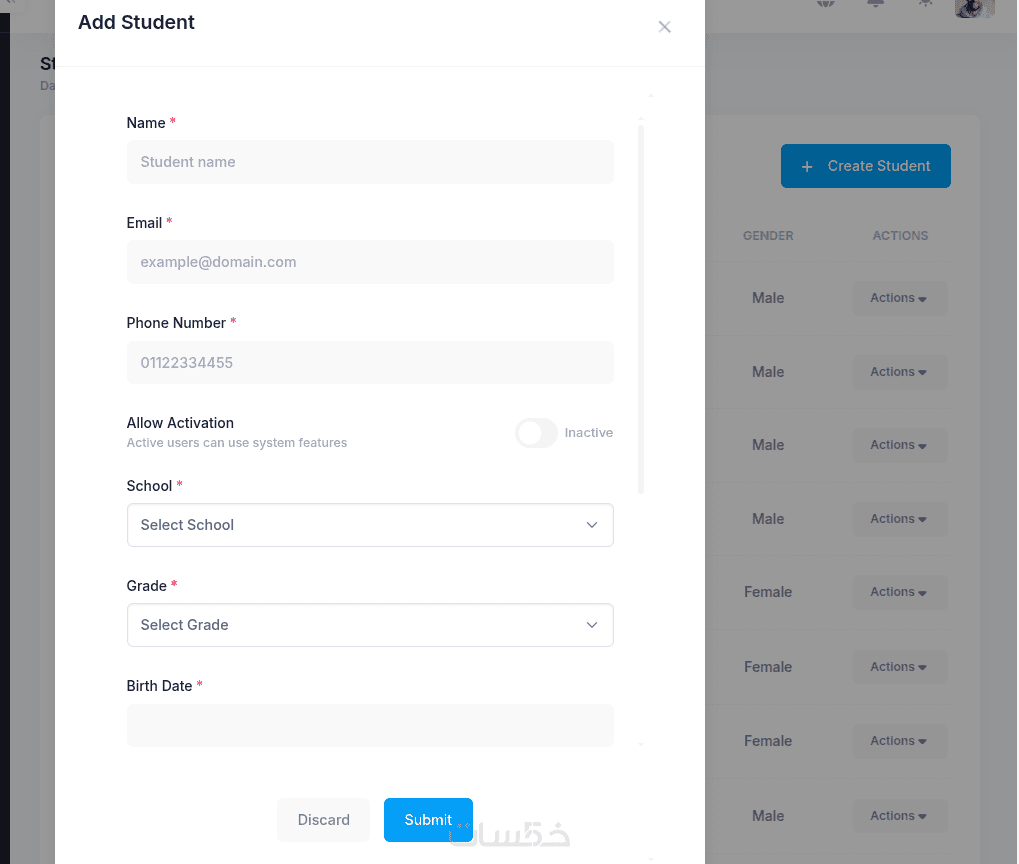Open the notifications bell
1019x864 pixels.
point(876,3)
